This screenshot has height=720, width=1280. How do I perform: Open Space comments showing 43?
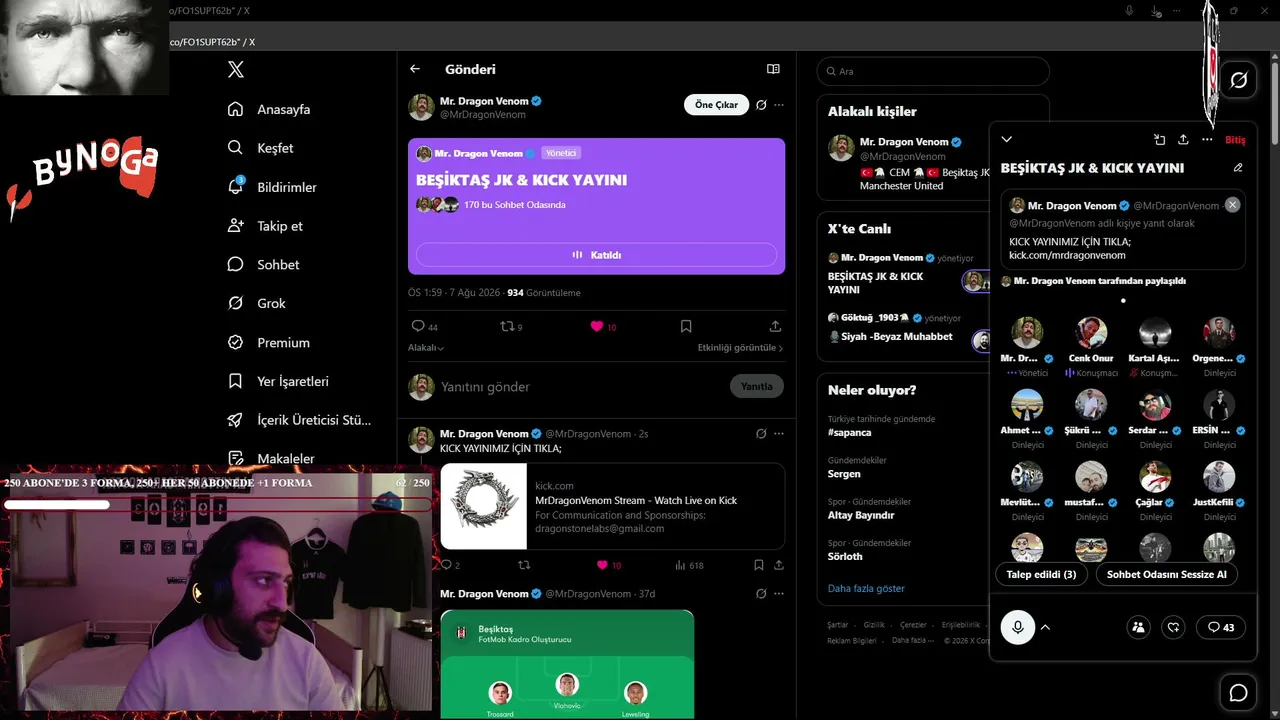click(x=1221, y=627)
